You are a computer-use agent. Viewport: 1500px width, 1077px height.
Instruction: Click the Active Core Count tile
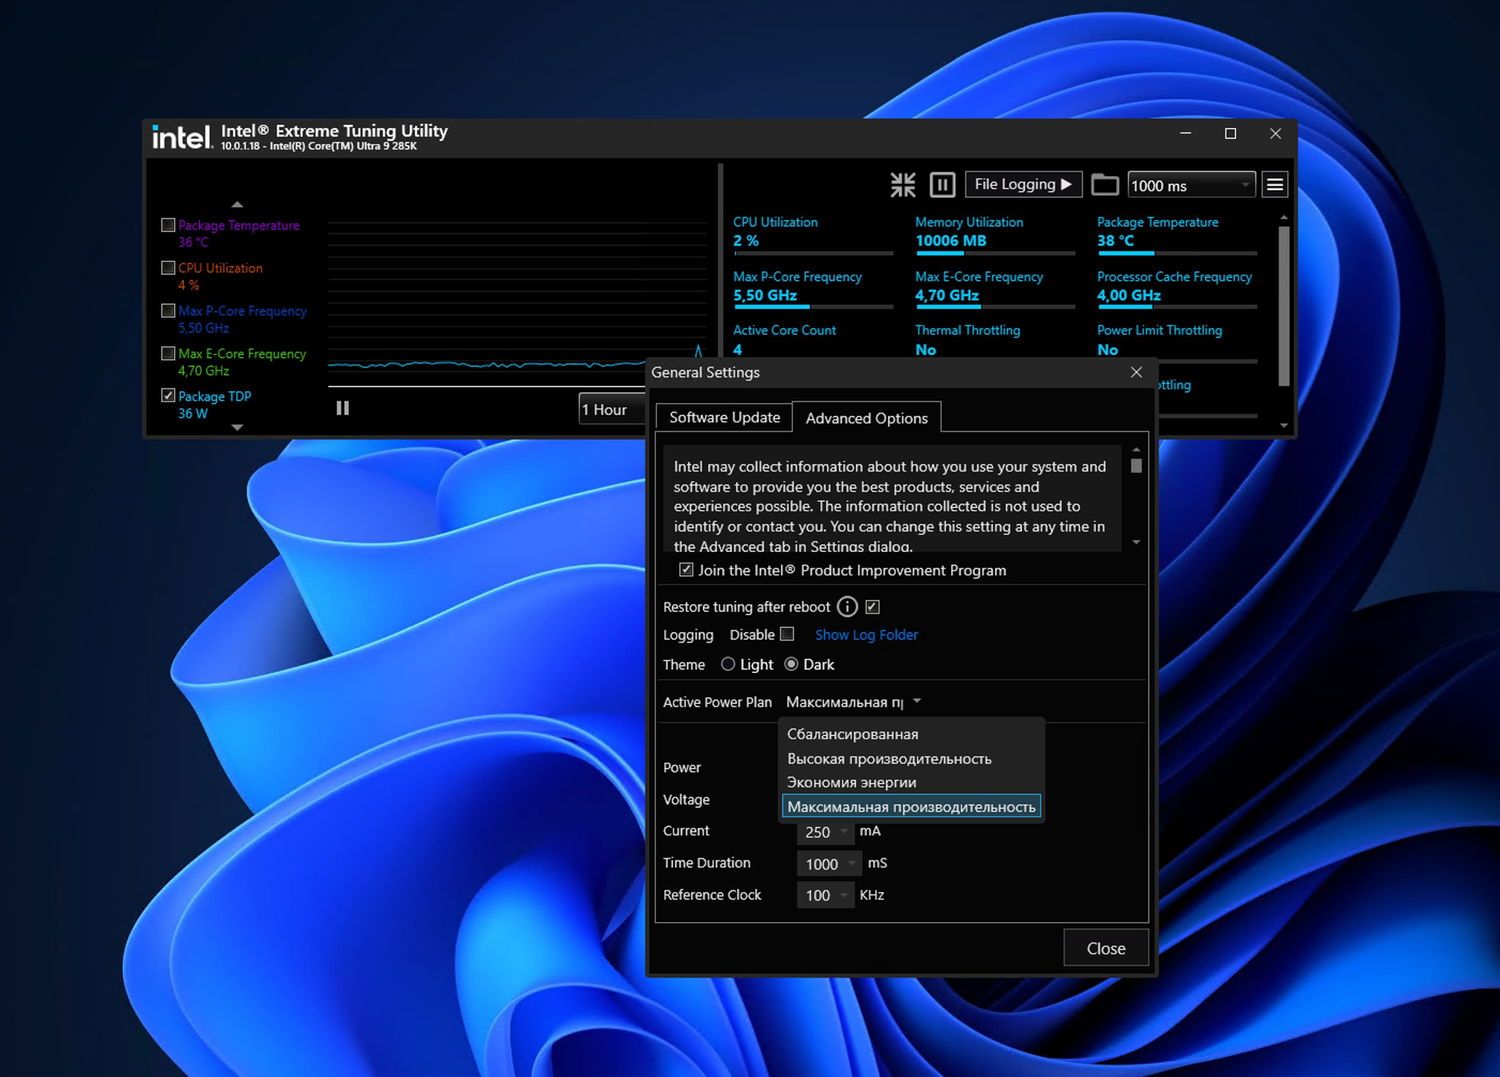(813, 340)
